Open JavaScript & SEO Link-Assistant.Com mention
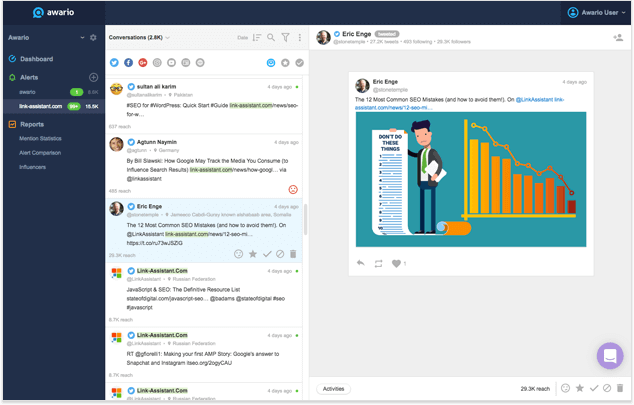The width and height of the screenshot is (634, 405). (204, 295)
